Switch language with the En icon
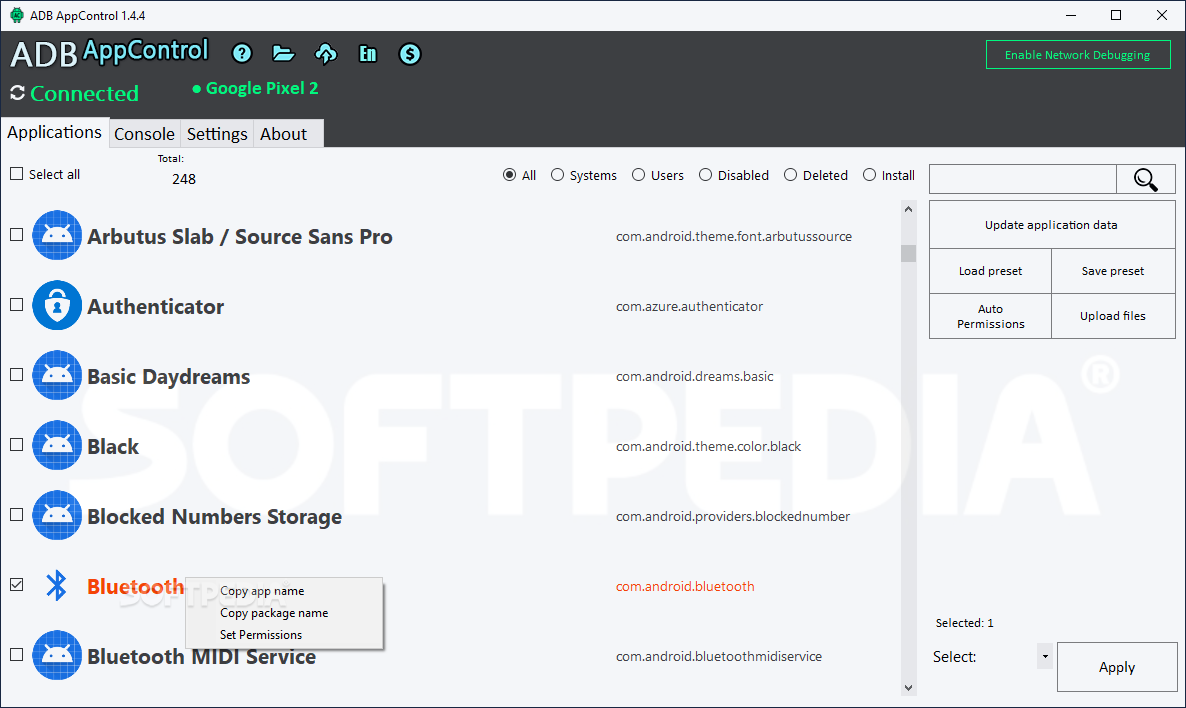The image size is (1186, 708). (368, 53)
